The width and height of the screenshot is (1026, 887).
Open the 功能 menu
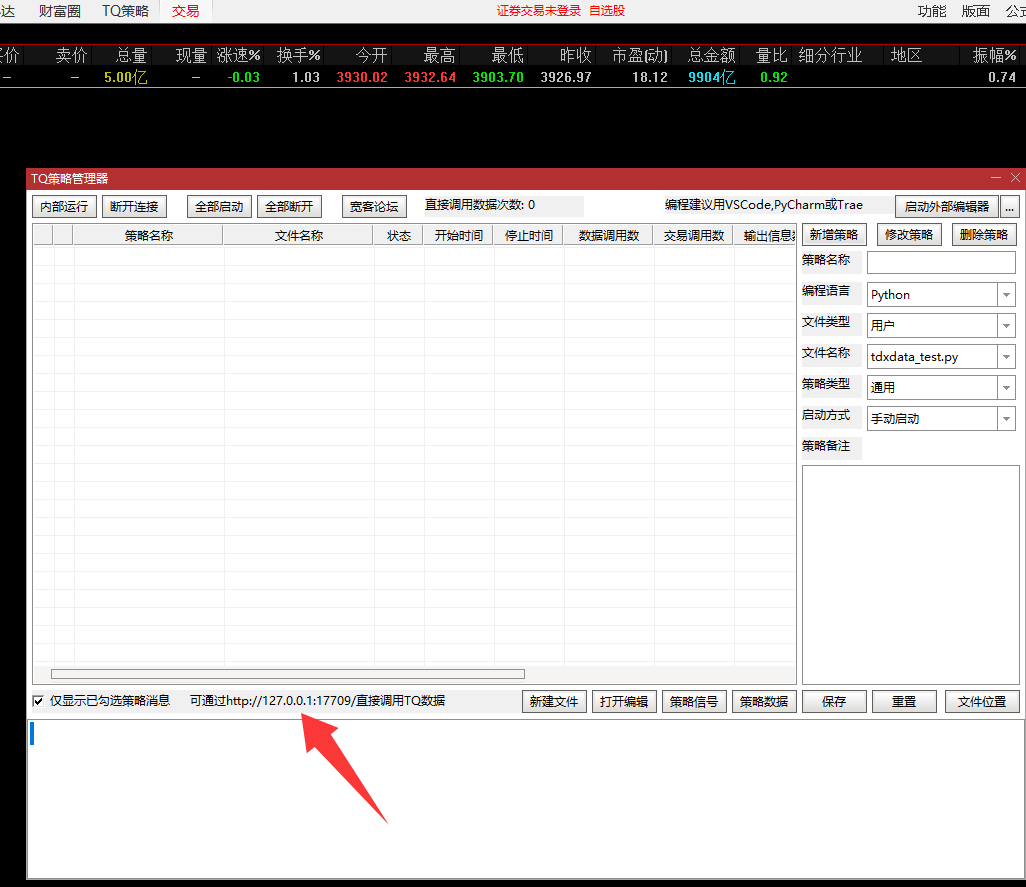[x=932, y=11]
